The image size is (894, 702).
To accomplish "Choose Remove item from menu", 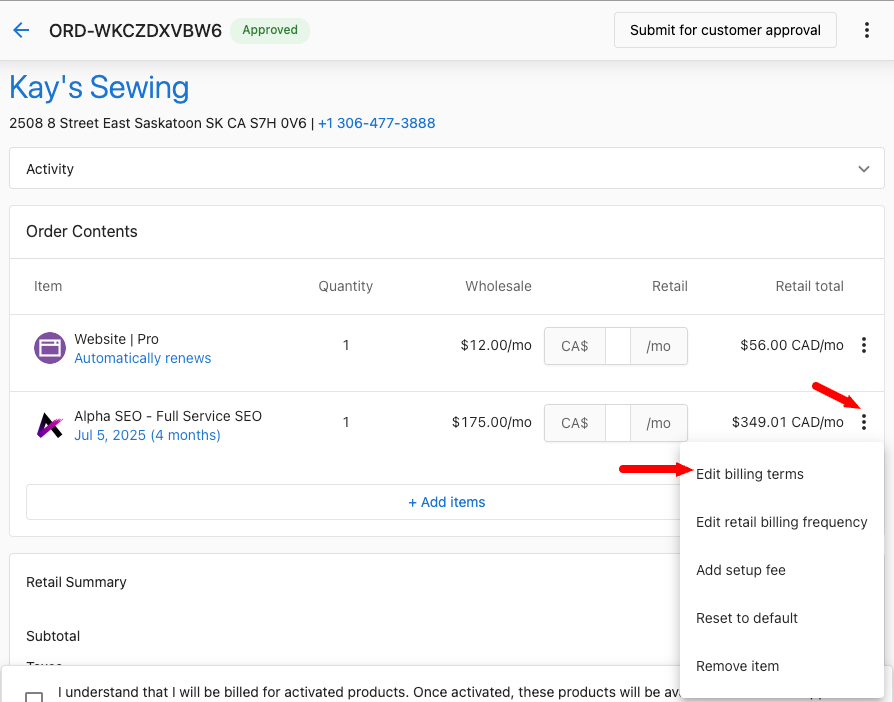I will (737, 666).
